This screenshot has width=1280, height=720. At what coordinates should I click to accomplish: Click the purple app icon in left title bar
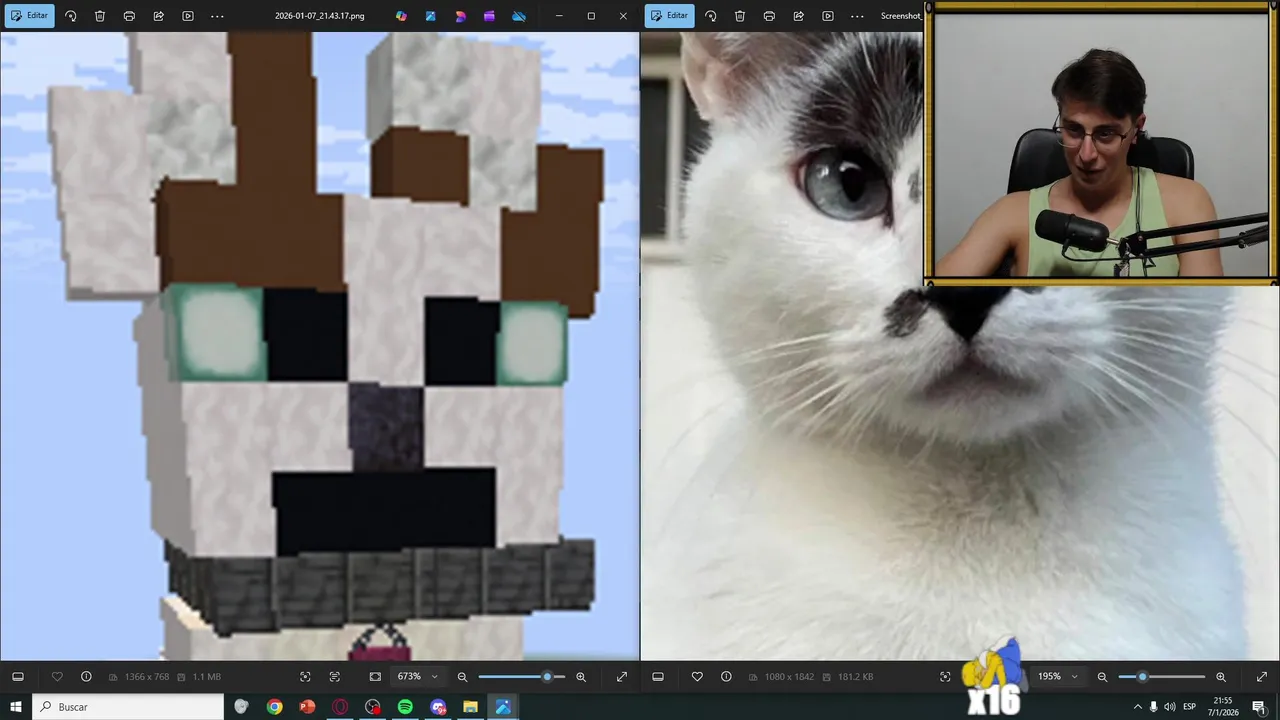[489, 16]
